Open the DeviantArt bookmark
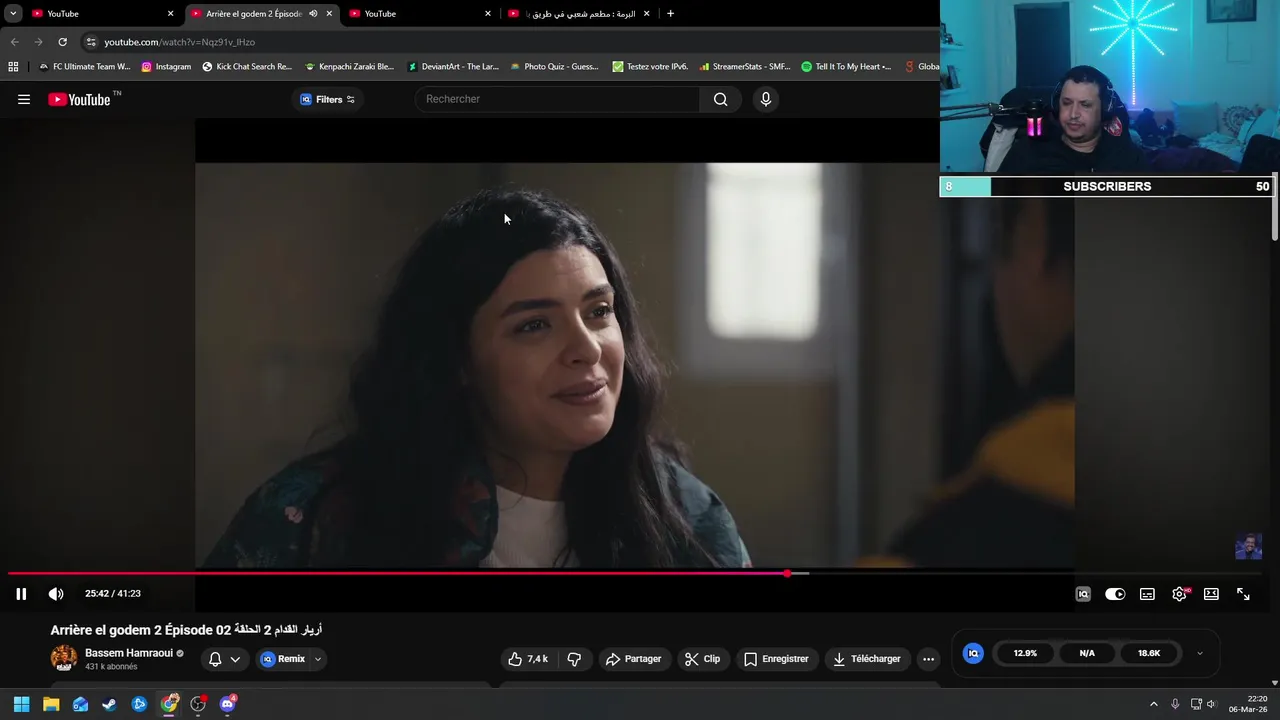This screenshot has width=1280, height=720. pyautogui.click(x=453, y=67)
